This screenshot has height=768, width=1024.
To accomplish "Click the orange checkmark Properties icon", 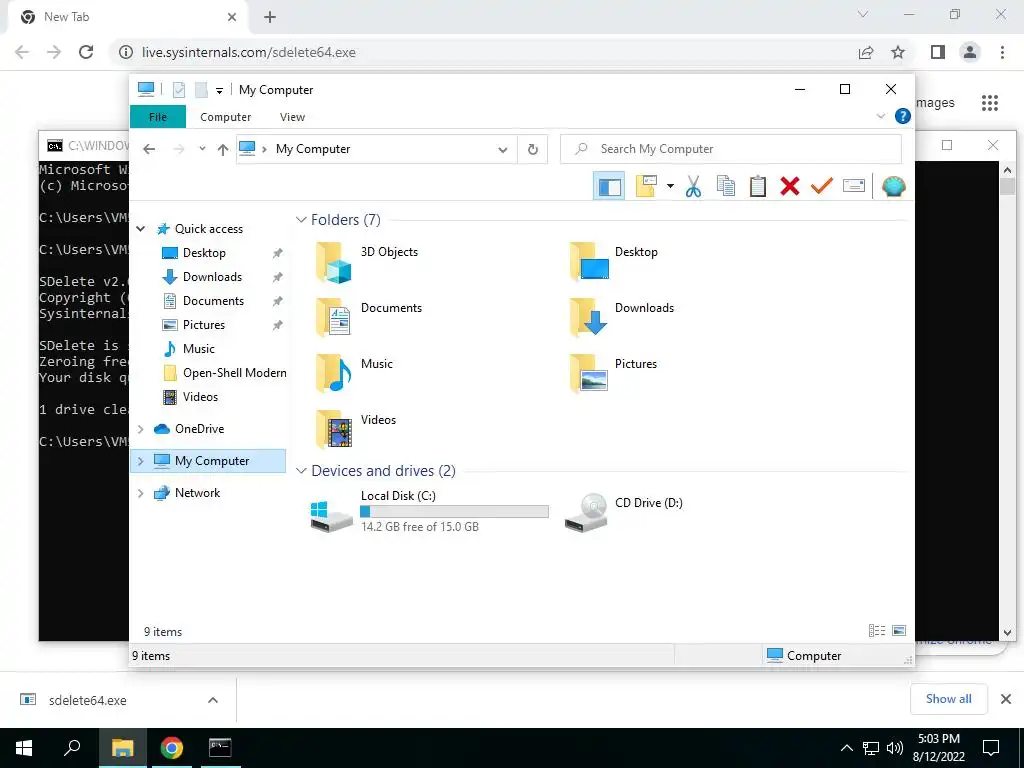I will tap(822, 186).
